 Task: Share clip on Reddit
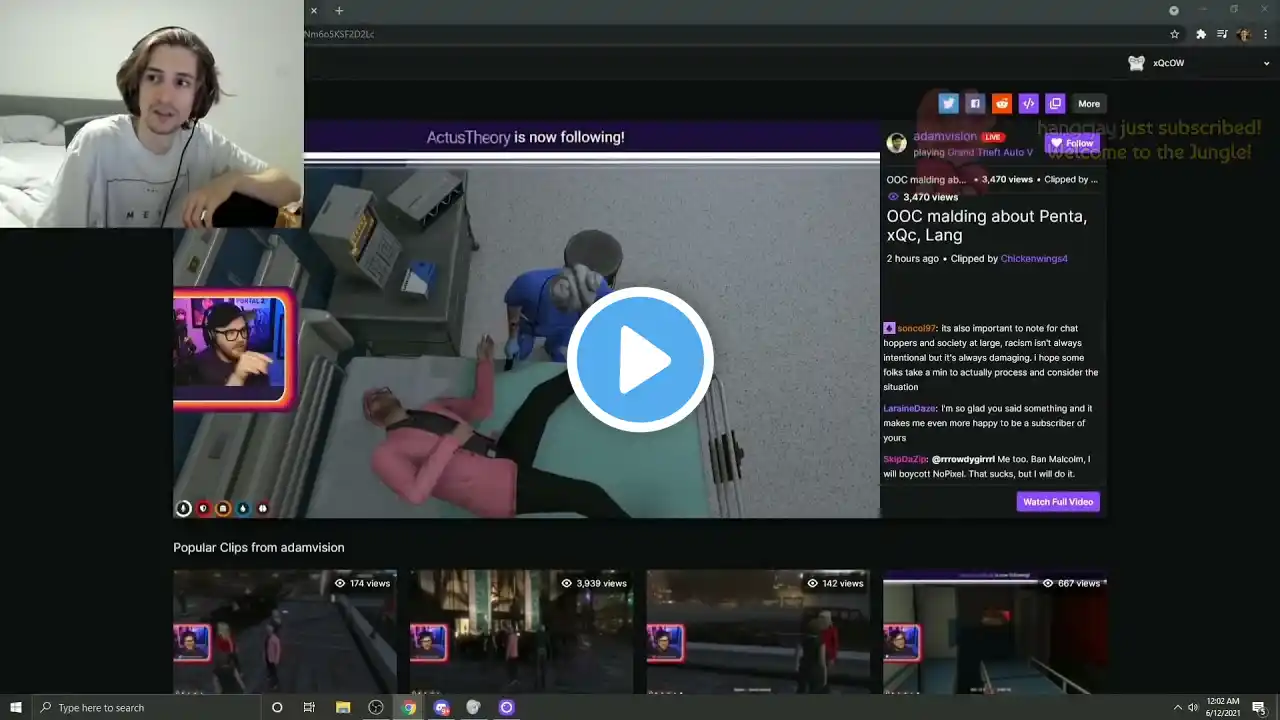[1002, 103]
